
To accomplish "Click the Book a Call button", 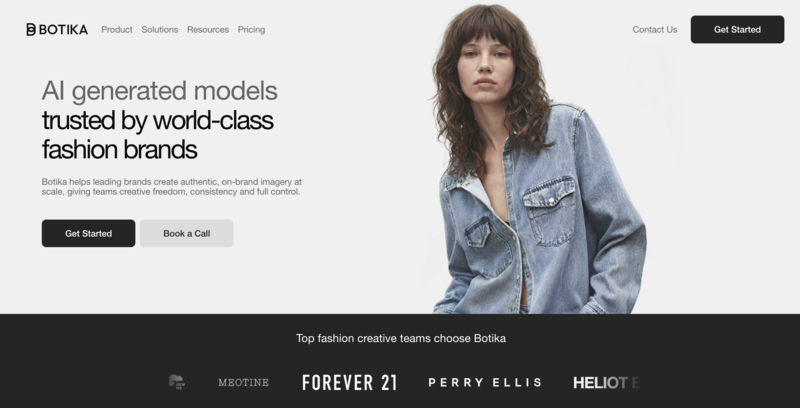I will pos(187,234).
